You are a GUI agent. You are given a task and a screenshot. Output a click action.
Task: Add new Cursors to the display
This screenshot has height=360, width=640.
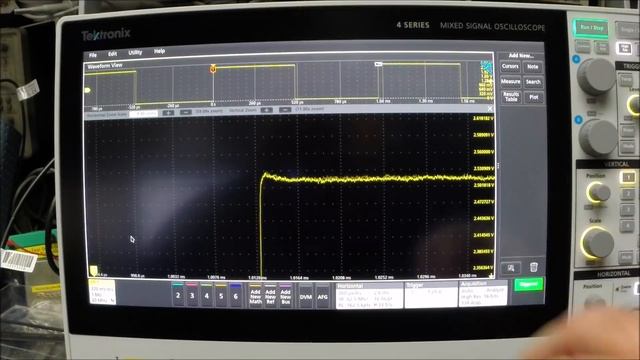click(x=510, y=67)
